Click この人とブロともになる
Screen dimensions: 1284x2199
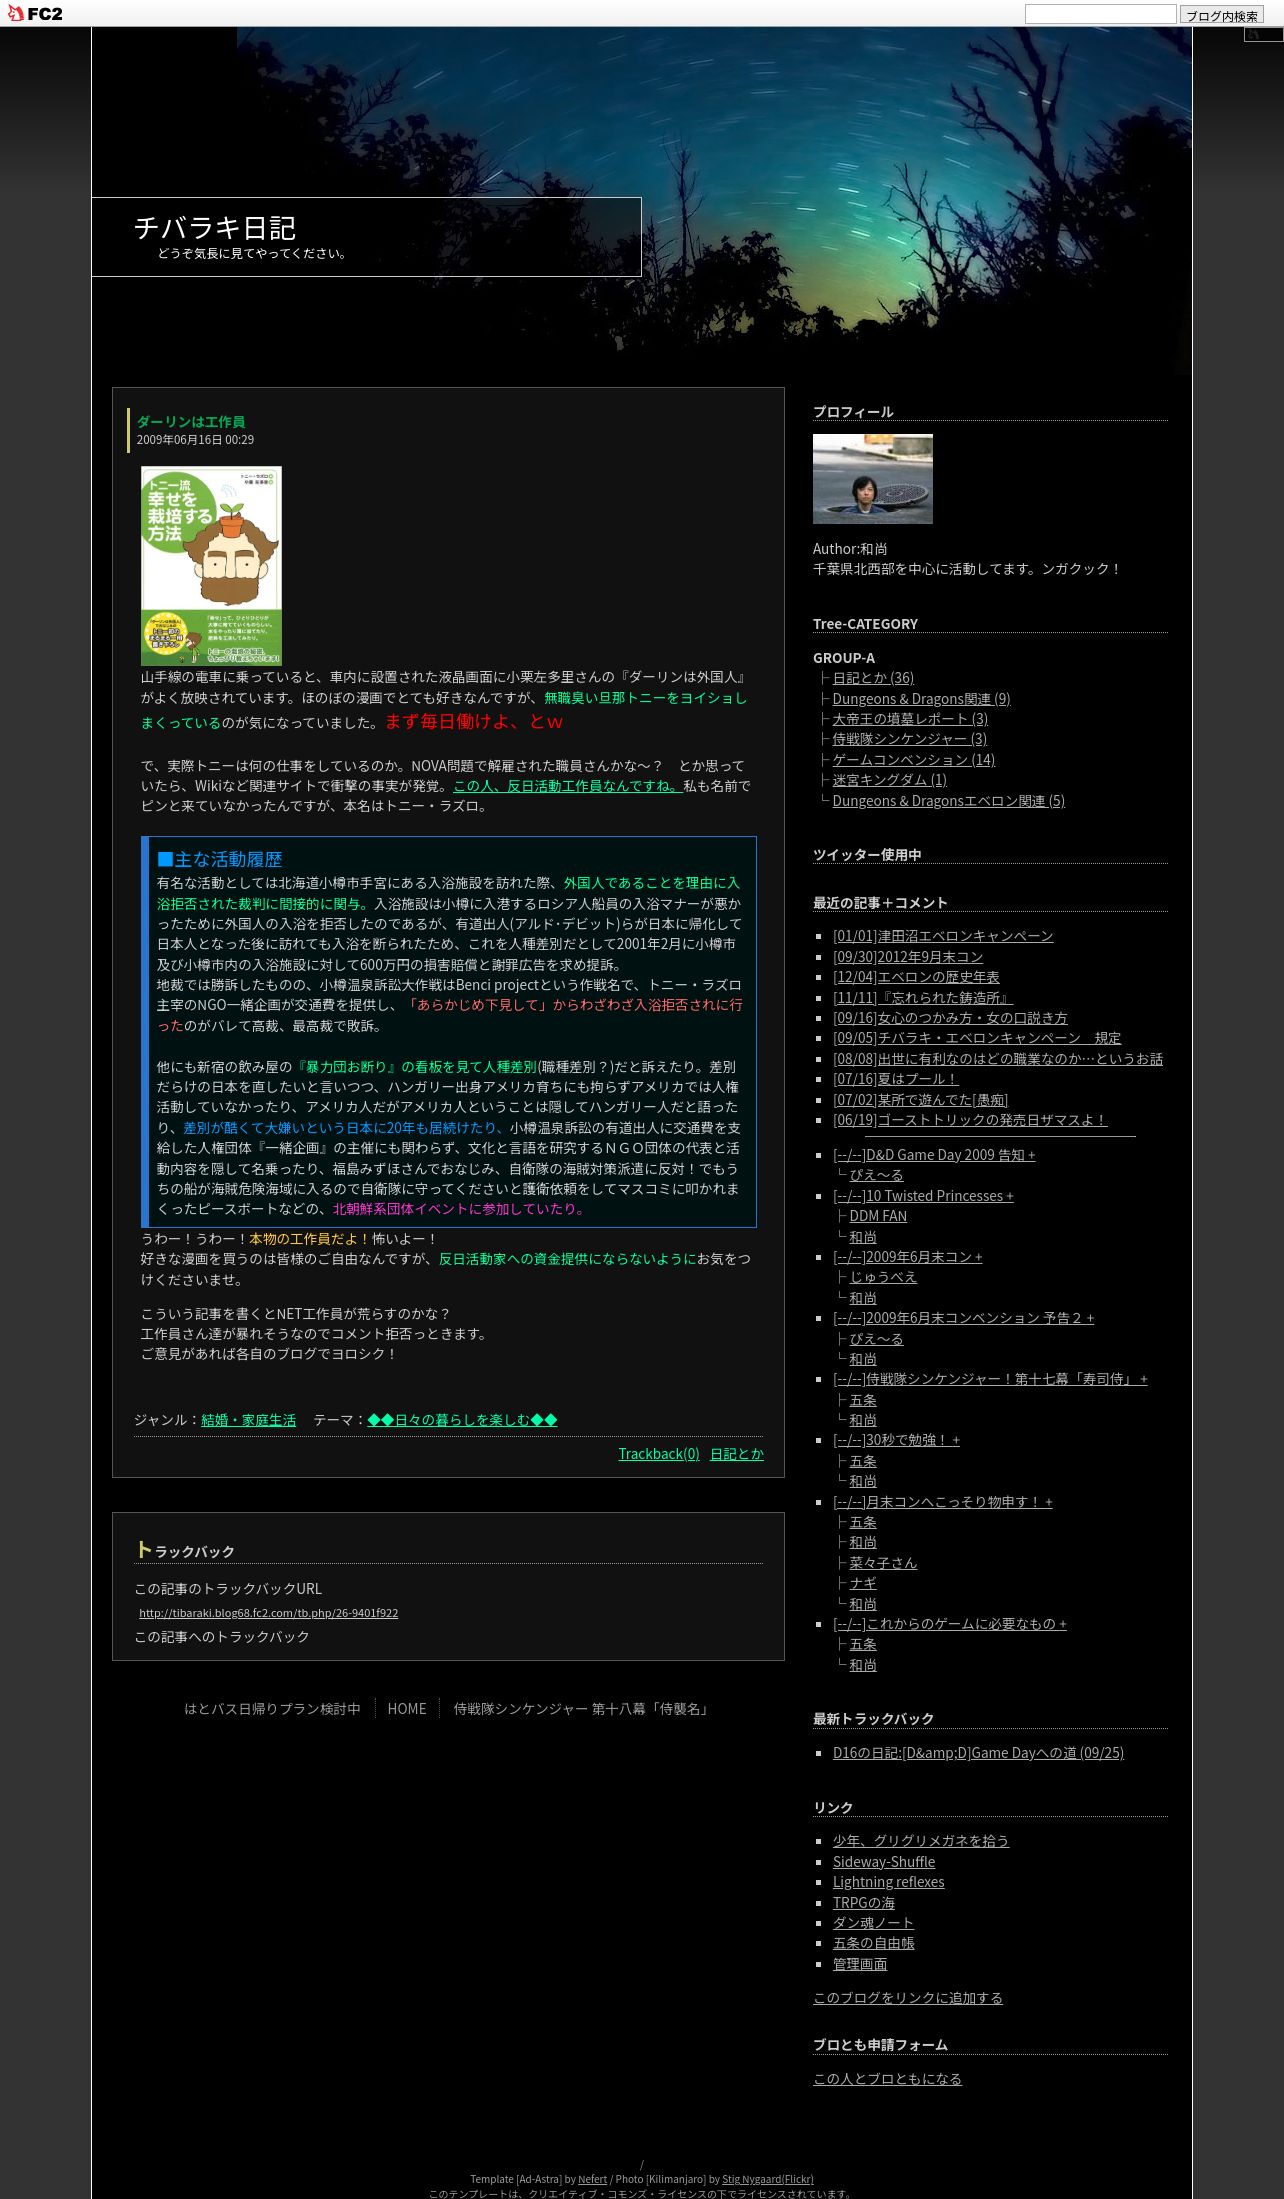click(x=887, y=2079)
